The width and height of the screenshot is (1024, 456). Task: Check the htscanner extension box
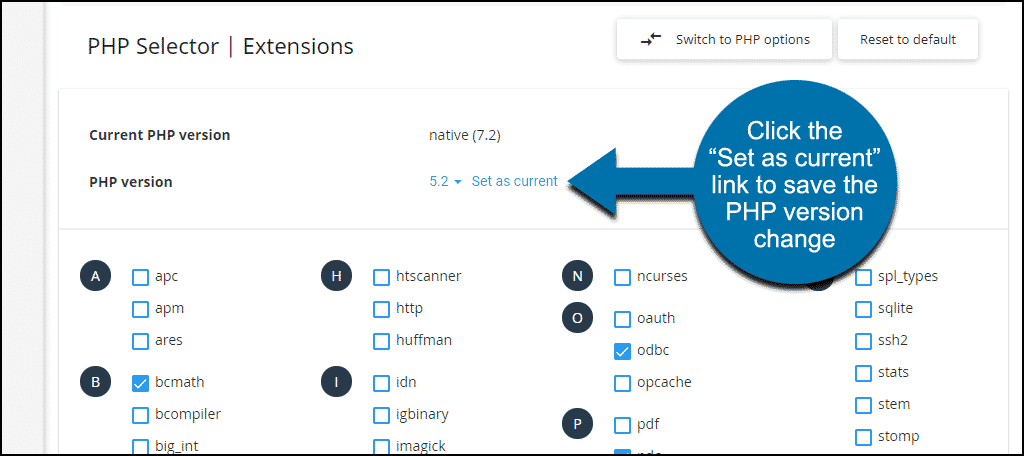point(381,277)
